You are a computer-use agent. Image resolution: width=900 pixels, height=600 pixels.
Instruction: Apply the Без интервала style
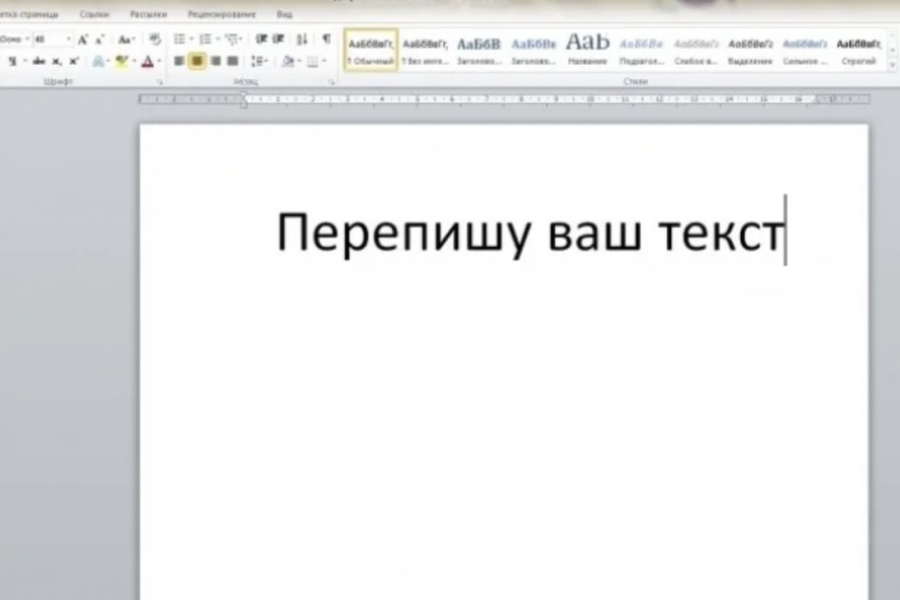(x=425, y=50)
